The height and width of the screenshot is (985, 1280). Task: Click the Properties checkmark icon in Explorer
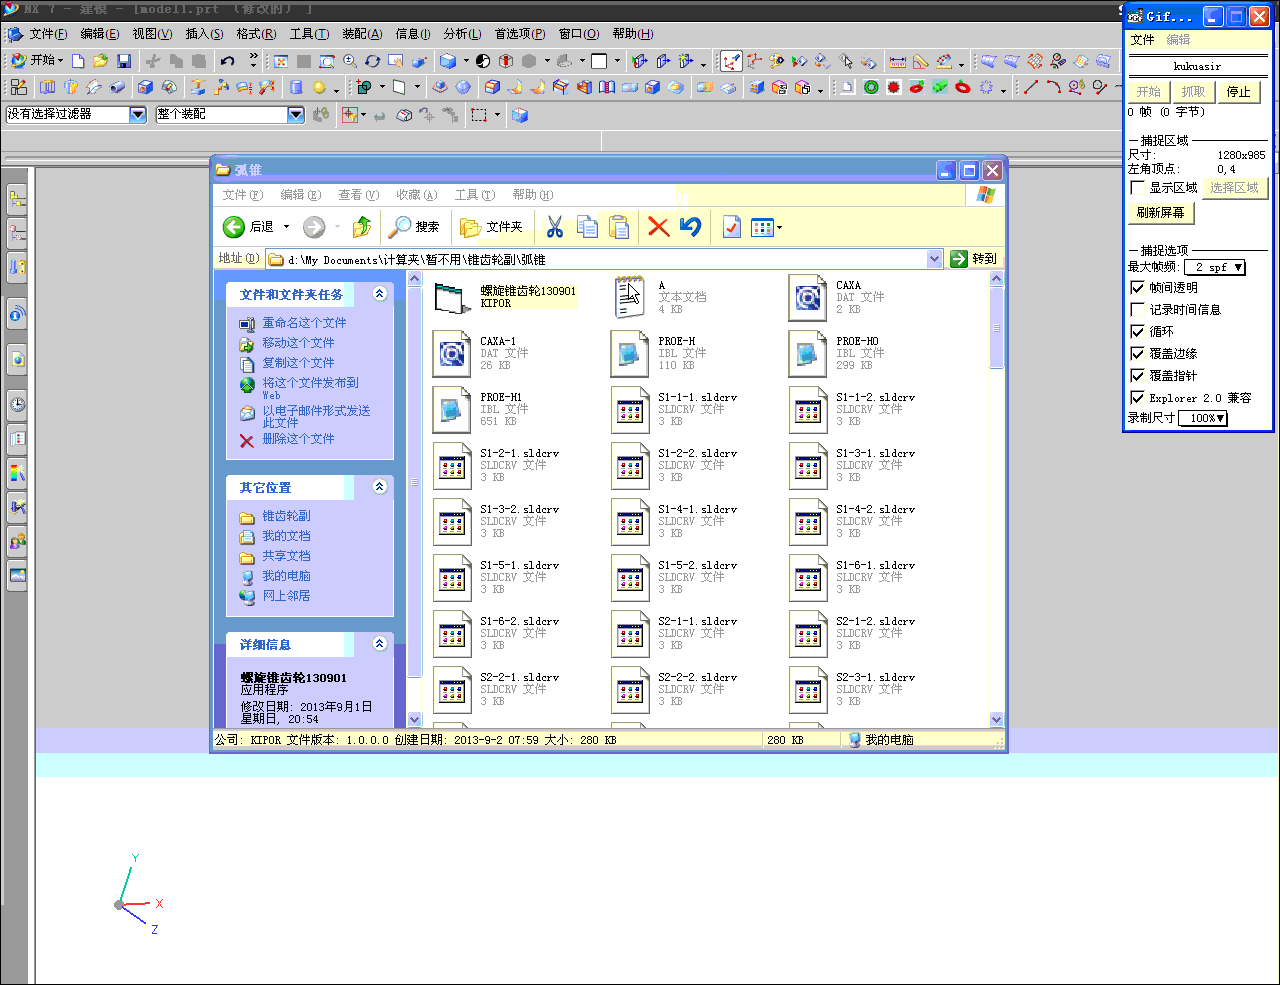(732, 227)
